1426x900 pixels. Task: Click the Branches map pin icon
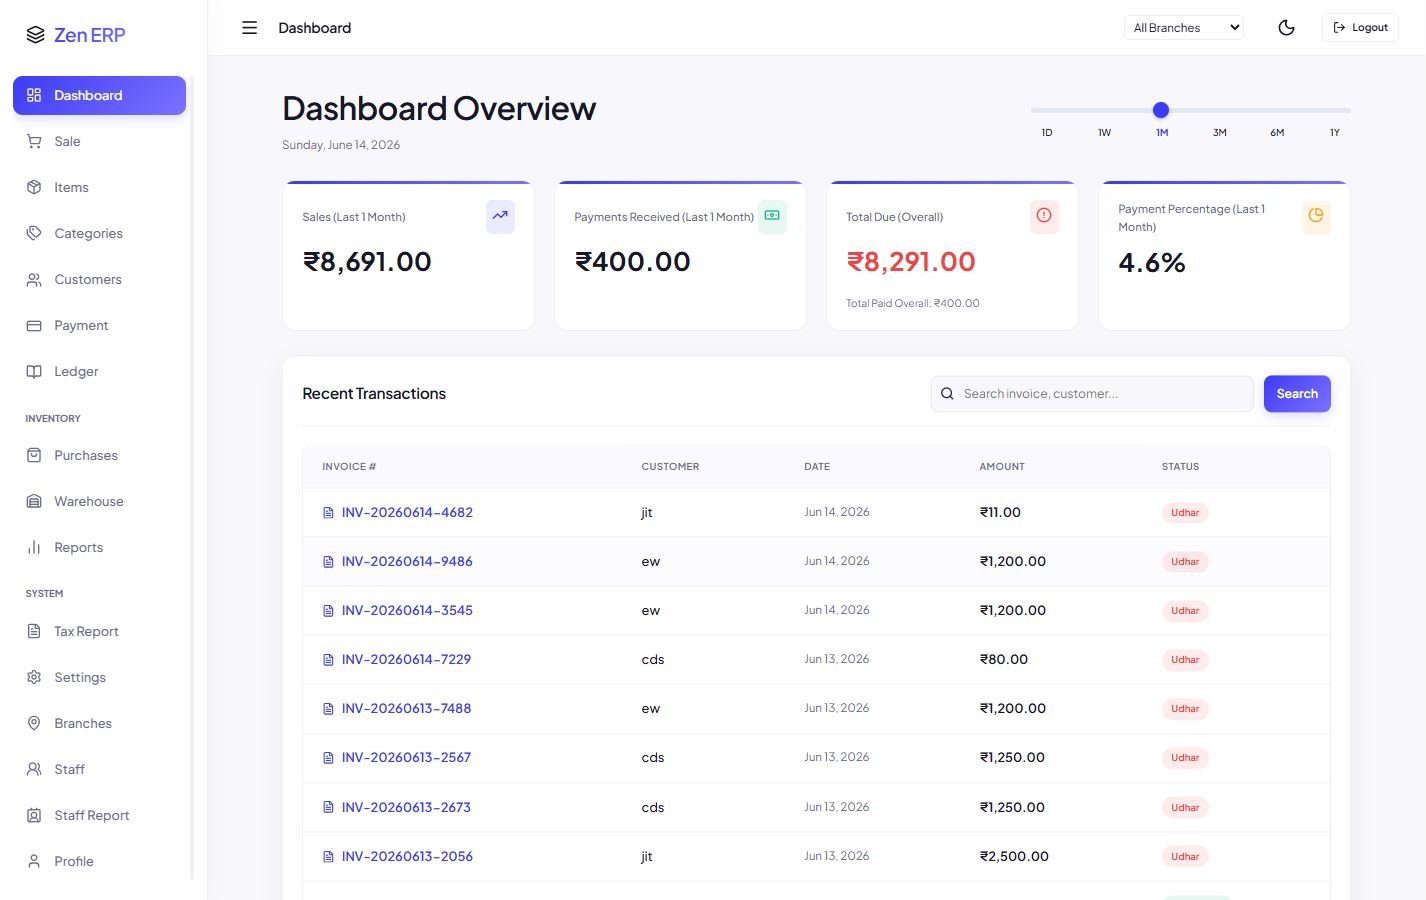point(34,723)
